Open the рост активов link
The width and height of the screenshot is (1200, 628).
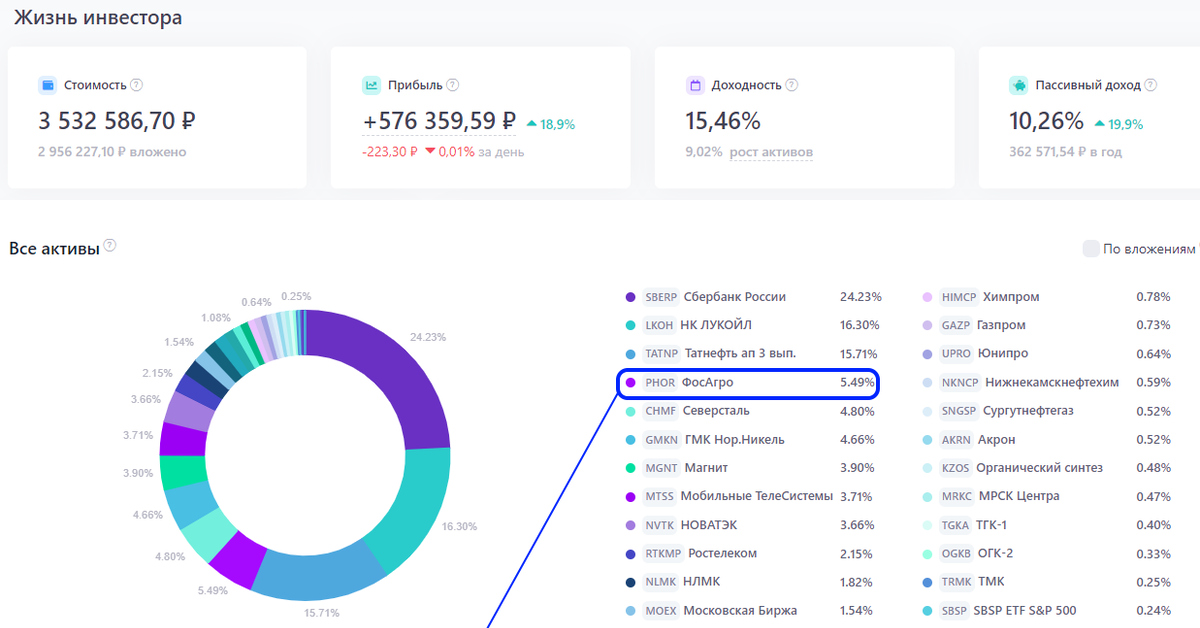(x=769, y=153)
